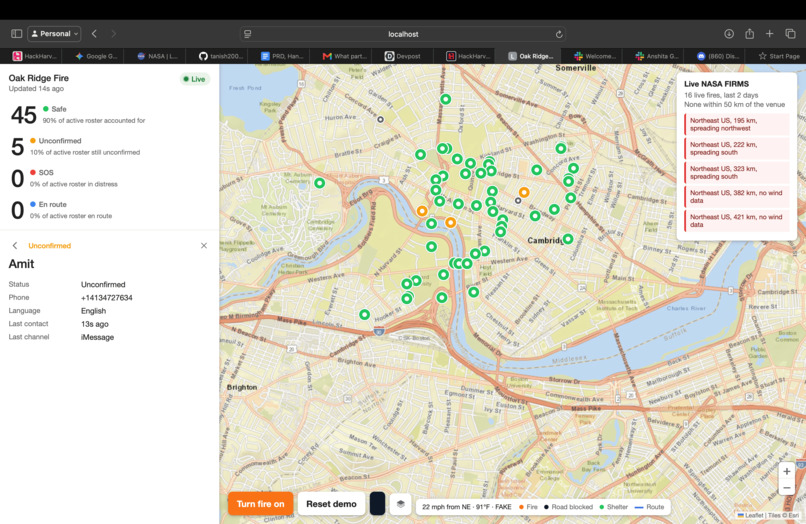
Task: Click the green marker near Mt. Auburn Cemetery
Action: point(320,183)
